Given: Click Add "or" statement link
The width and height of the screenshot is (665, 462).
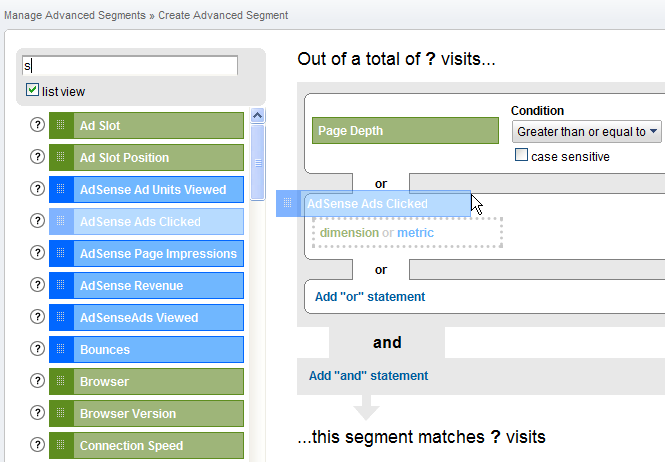Looking at the screenshot, I should [x=370, y=297].
